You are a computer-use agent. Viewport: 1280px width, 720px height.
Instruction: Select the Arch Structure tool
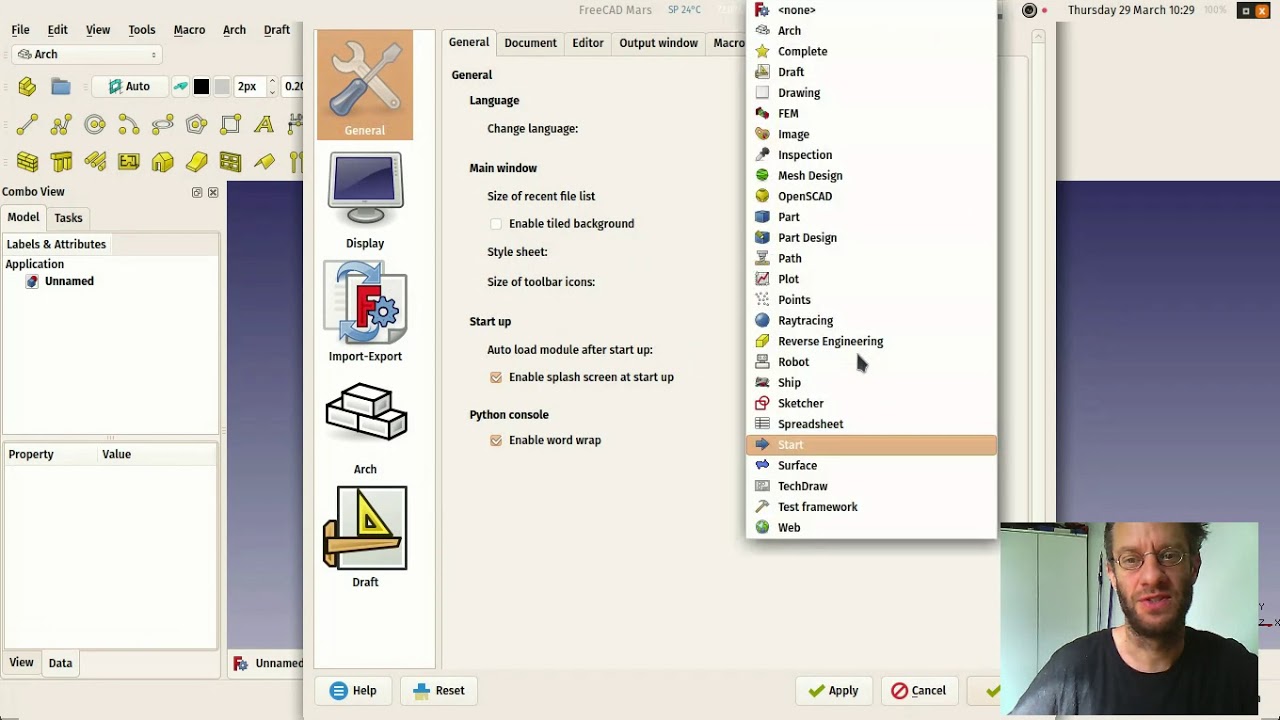click(61, 162)
